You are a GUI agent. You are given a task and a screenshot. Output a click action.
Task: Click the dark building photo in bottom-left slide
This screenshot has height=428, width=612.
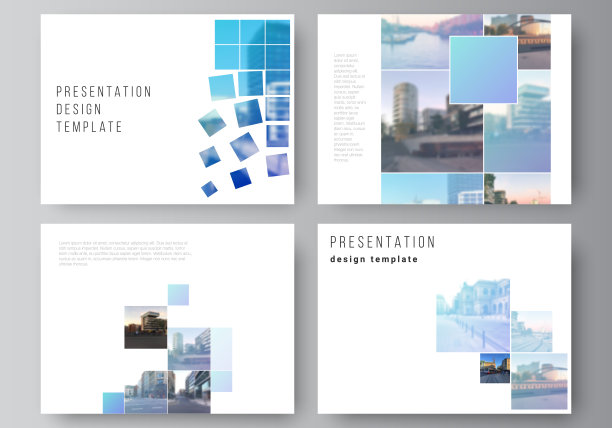145,328
